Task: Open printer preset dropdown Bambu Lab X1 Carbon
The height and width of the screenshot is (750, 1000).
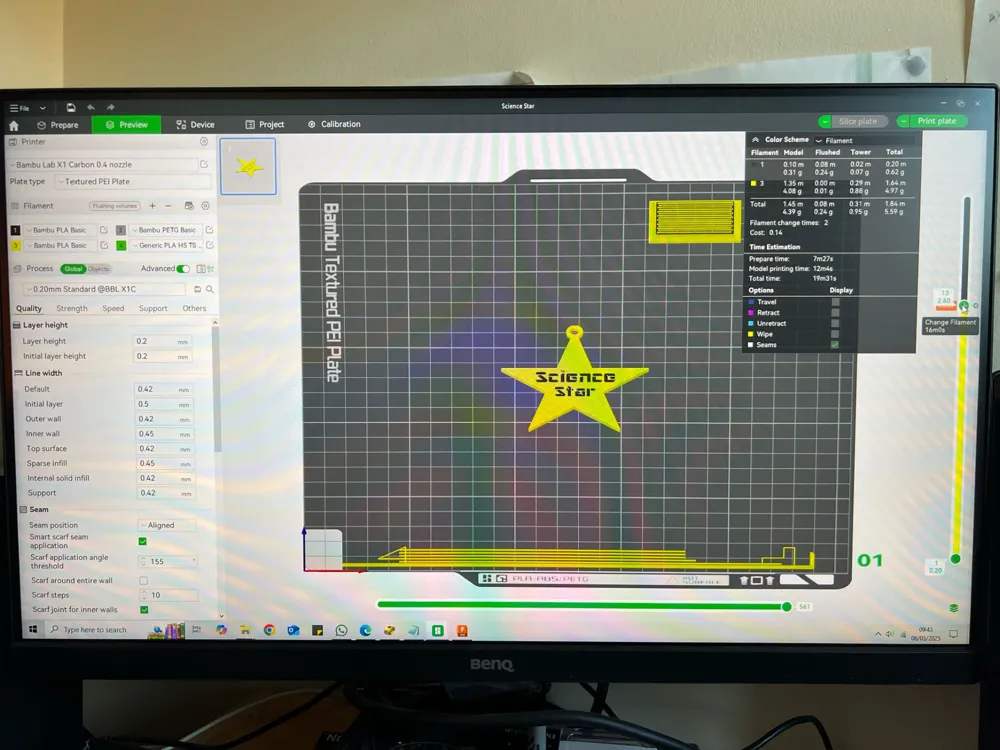Action: point(103,165)
